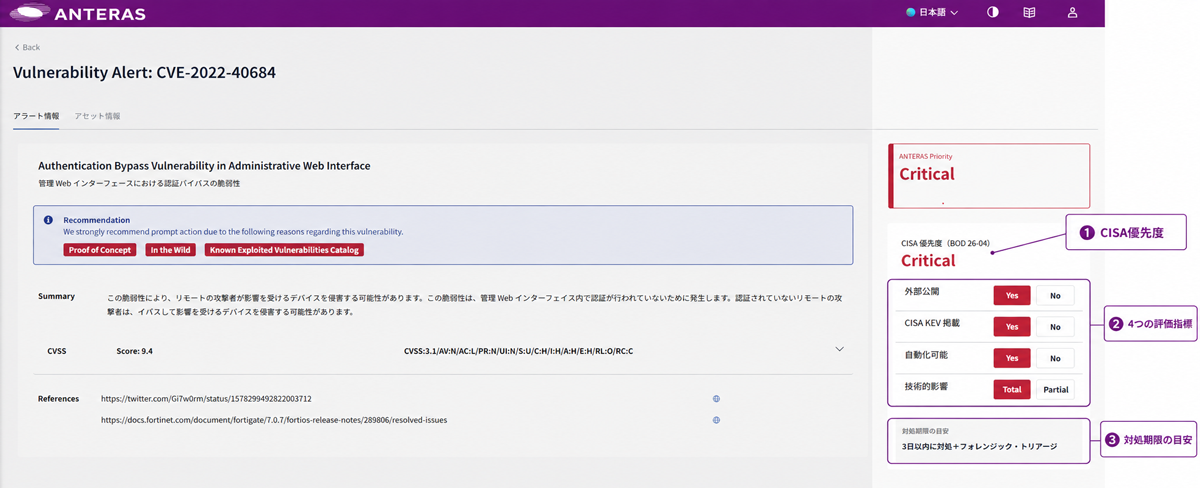The width and height of the screenshot is (1200, 488).
Task: Open the twitter.com reference link
Action: click(x=206, y=399)
